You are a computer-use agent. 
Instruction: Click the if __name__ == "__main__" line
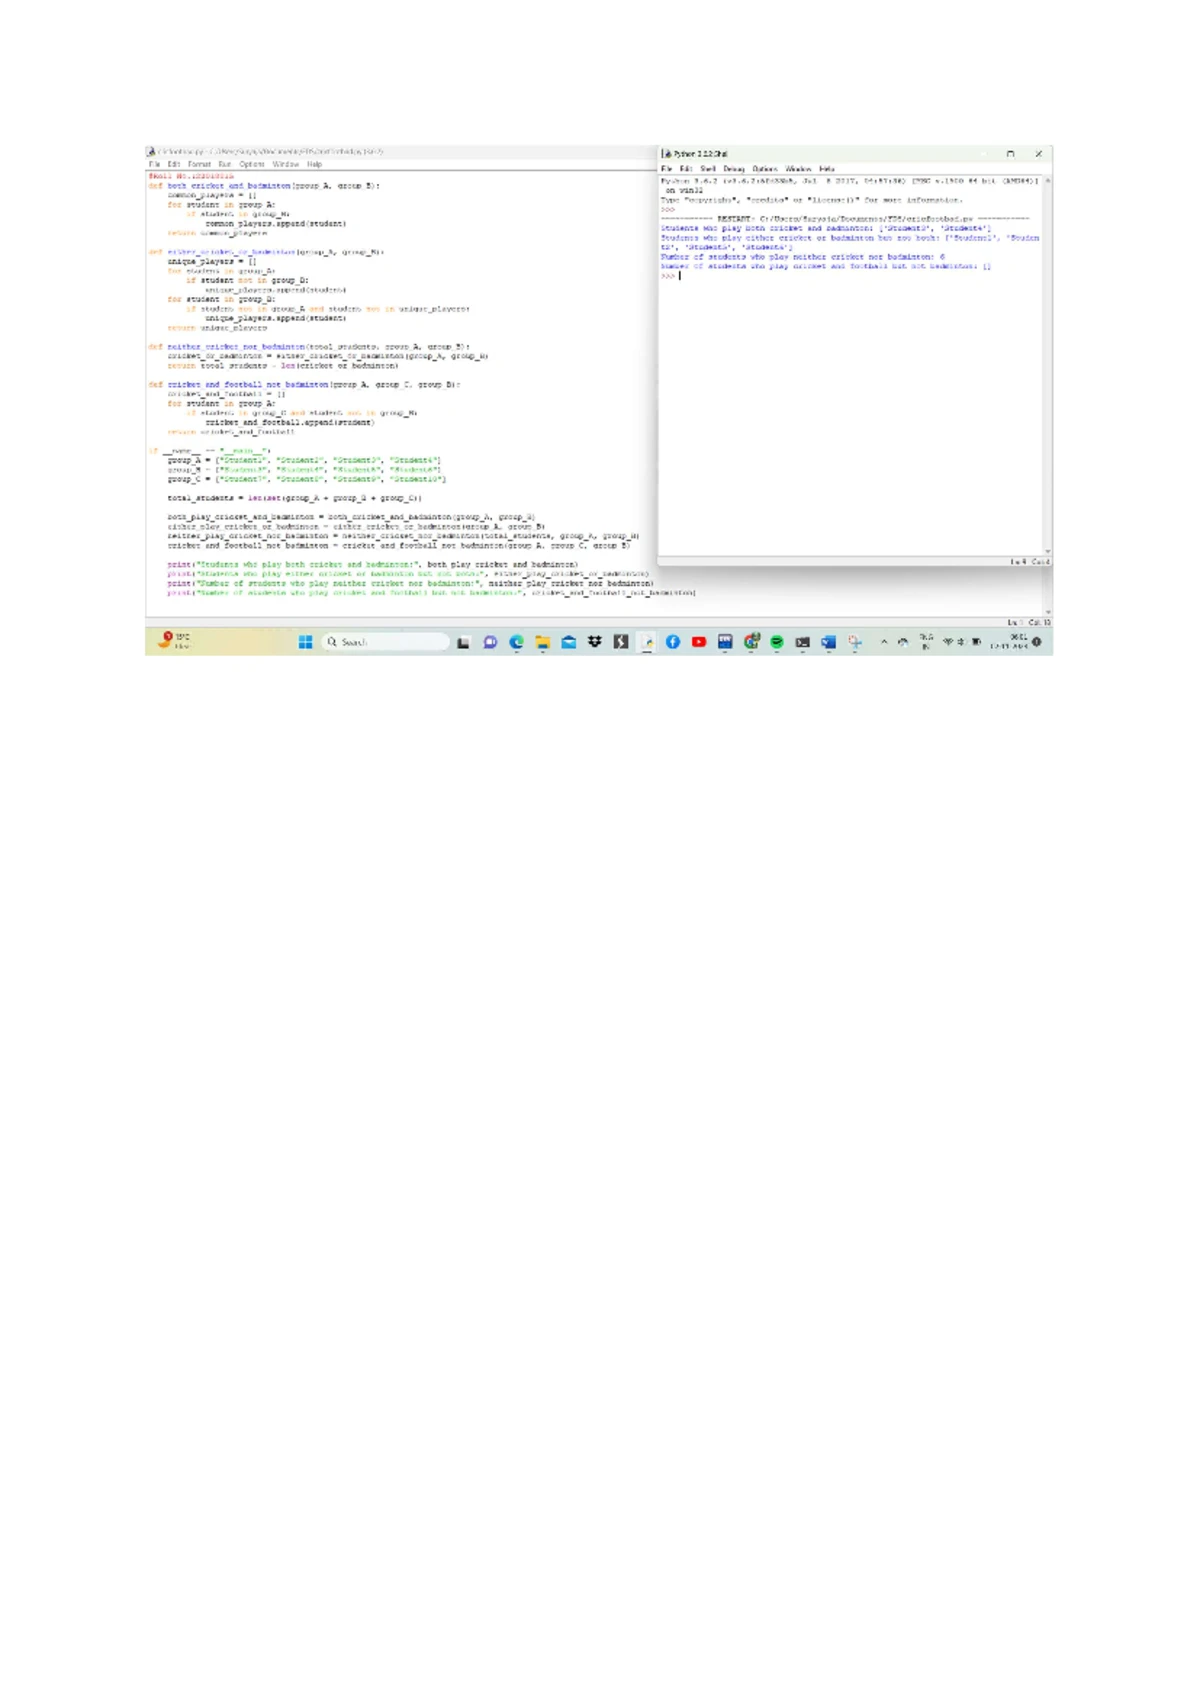tap(210, 451)
